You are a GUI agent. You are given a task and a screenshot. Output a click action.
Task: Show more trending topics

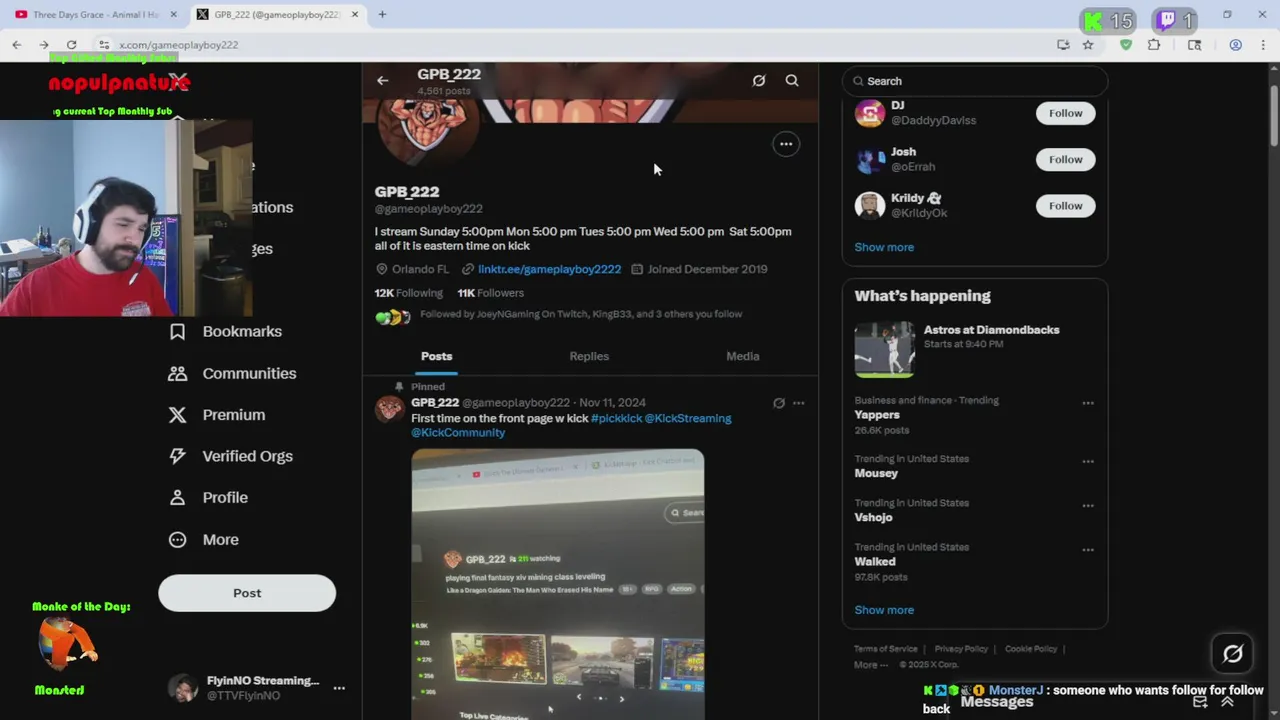884,610
